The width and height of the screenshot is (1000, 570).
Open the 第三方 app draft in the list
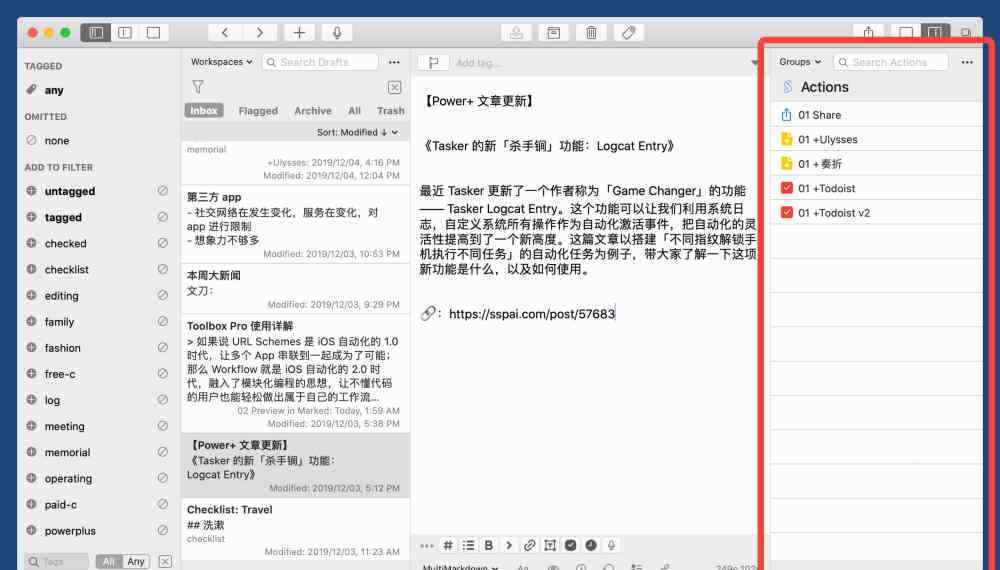pos(295,224)
